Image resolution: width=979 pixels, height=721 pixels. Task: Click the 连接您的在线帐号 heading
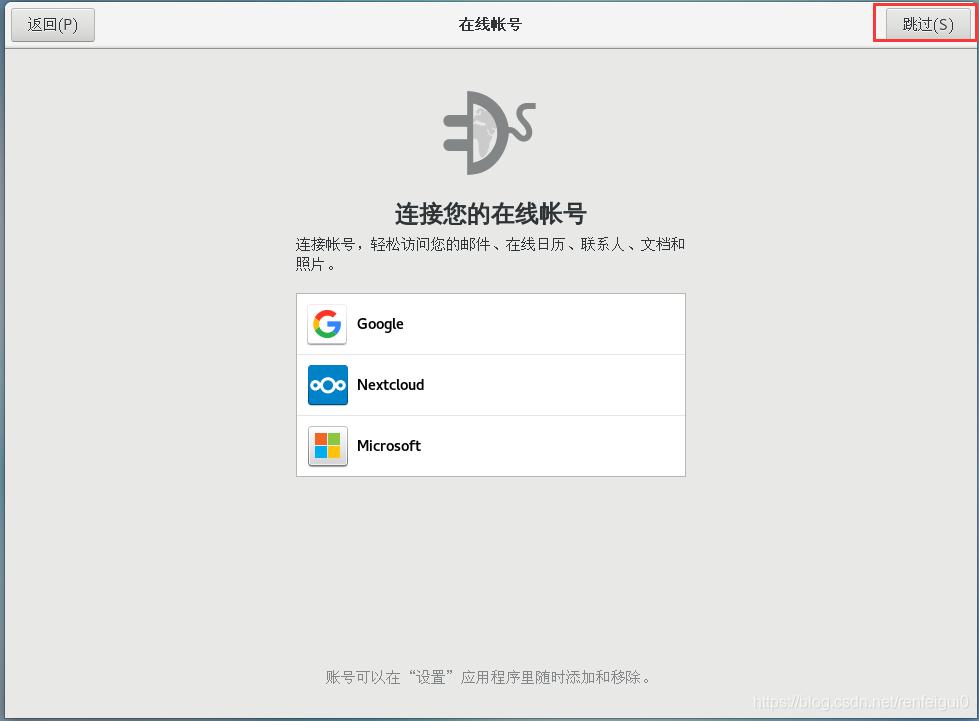[x=489, y=212]
